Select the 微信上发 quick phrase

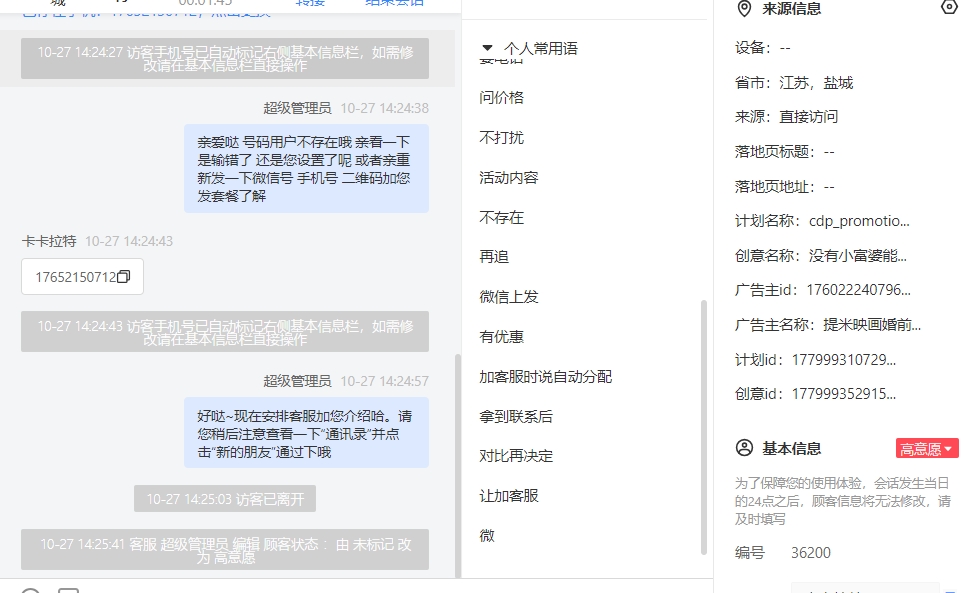pyautogui.click(x=508, y=297)
